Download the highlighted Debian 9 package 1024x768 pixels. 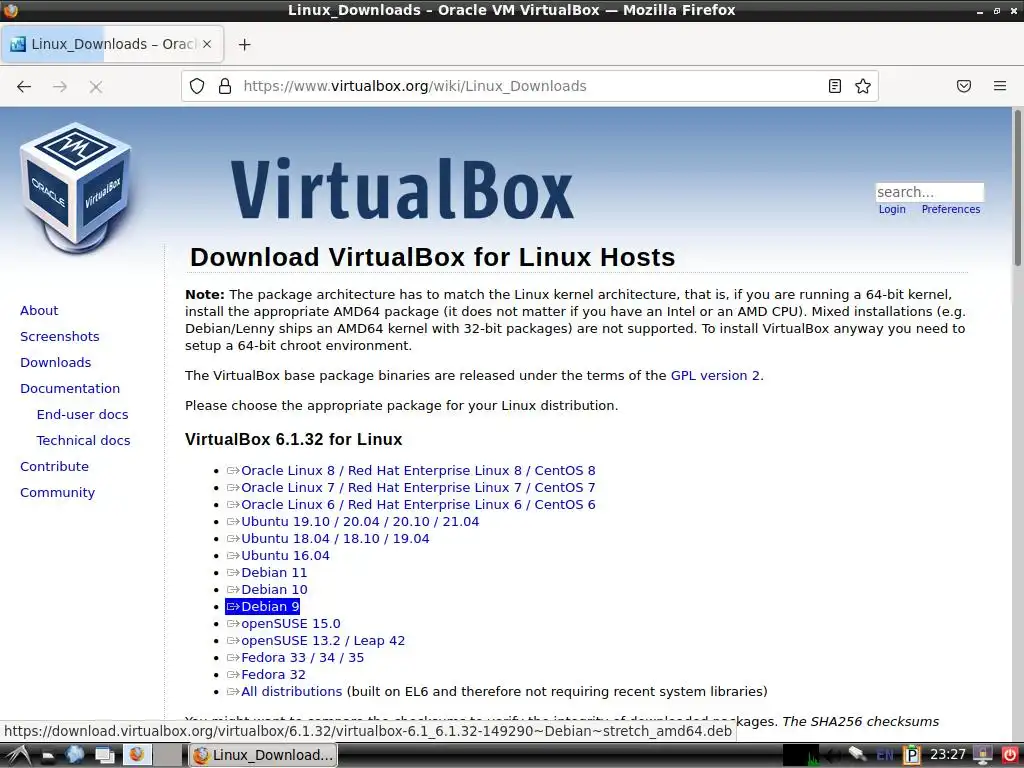[x=263, y=606]
